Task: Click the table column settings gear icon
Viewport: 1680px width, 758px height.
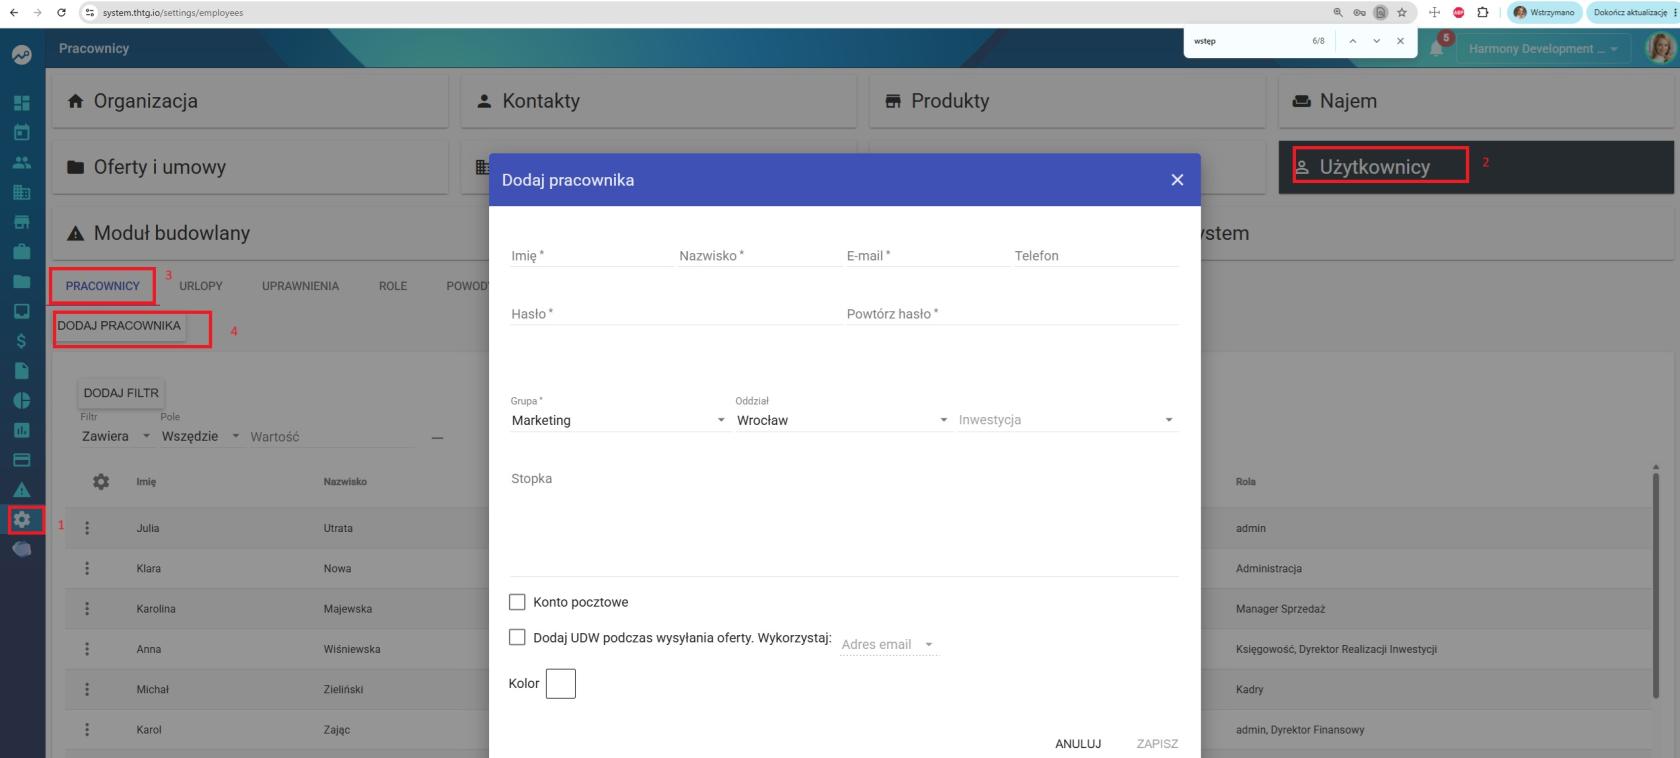Action: (101, 481)
